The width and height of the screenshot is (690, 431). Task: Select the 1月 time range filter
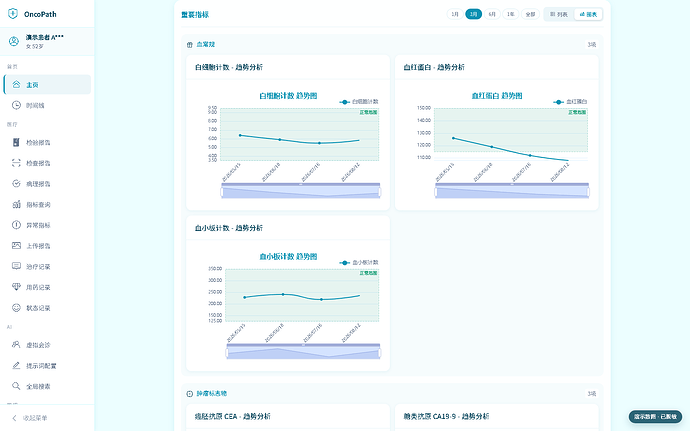[x=455, y=14]
